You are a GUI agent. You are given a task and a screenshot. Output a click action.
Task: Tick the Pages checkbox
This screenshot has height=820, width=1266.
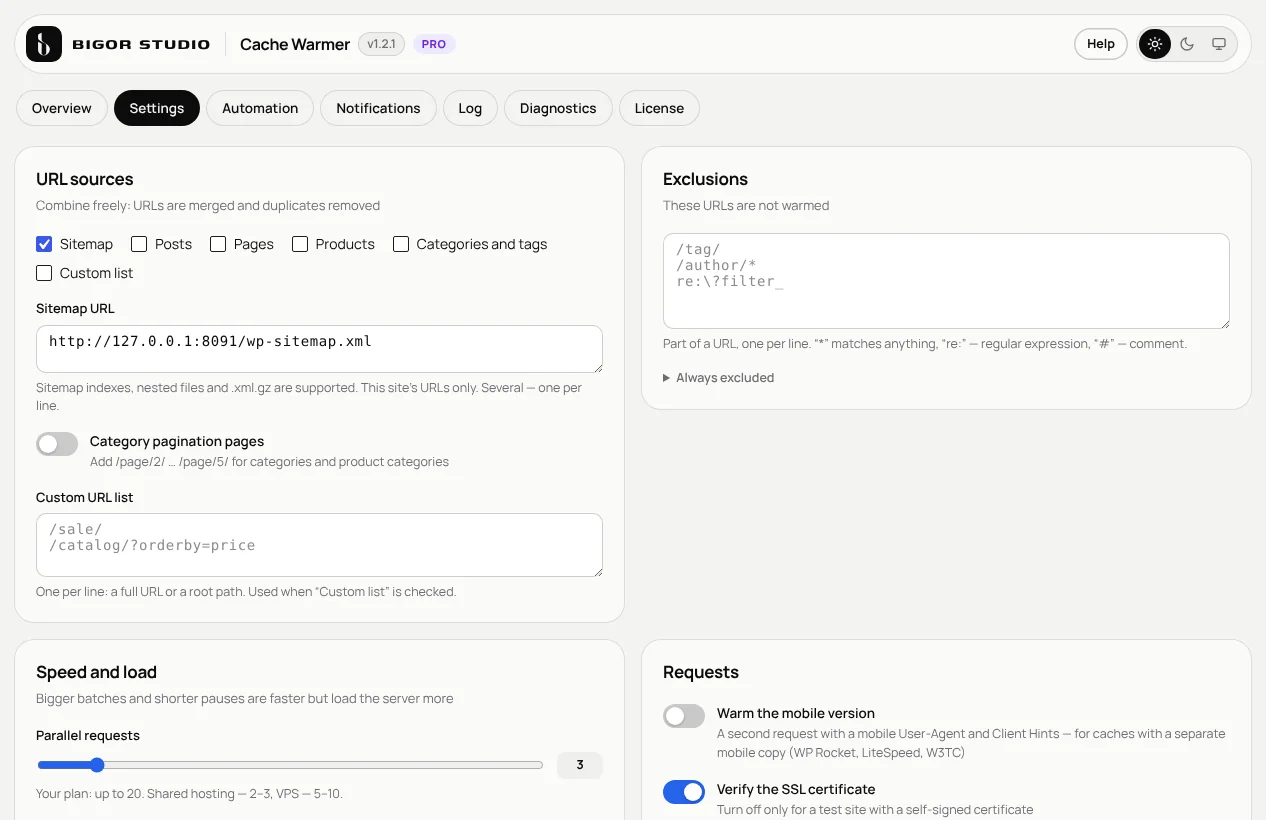coord(218,244)
